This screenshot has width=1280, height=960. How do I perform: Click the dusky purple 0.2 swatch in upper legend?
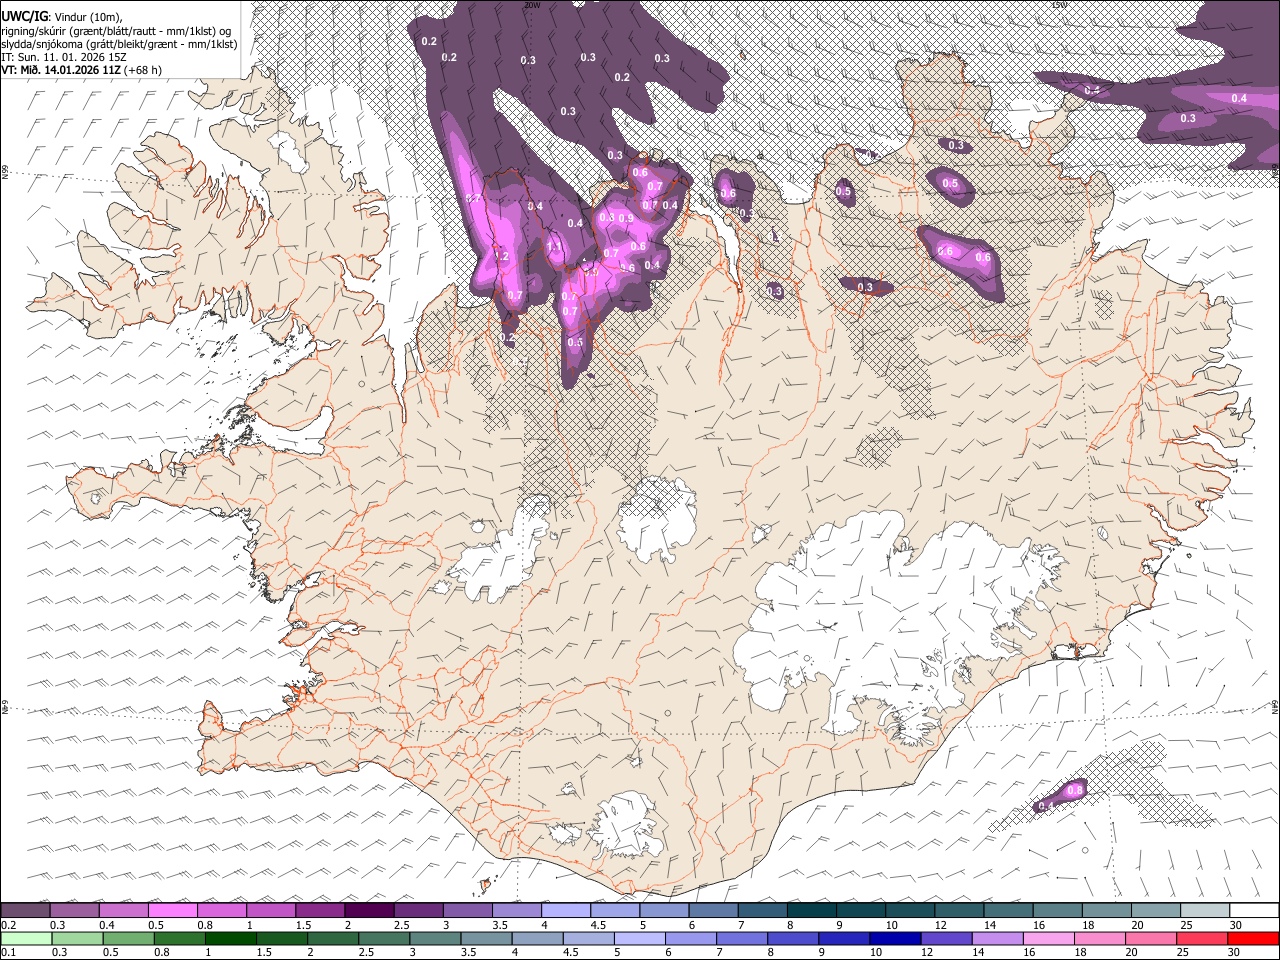click(x=25, y=910)
